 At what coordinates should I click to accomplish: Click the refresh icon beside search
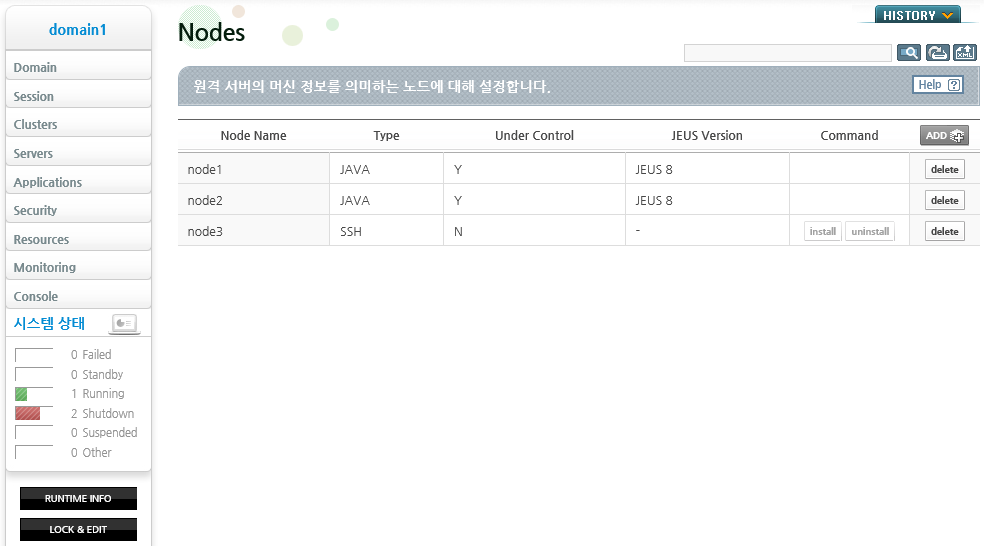coord(938,53)
